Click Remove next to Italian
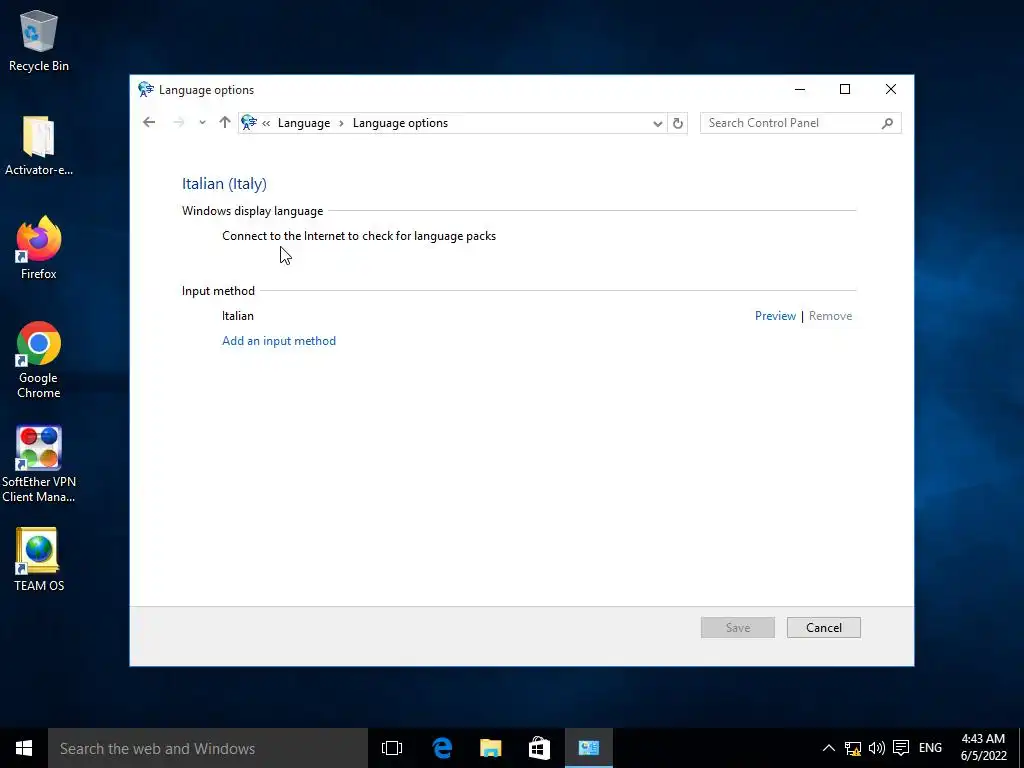This screenshot has width=1024, height=768. pyautogui.click(x=830, y=316)
